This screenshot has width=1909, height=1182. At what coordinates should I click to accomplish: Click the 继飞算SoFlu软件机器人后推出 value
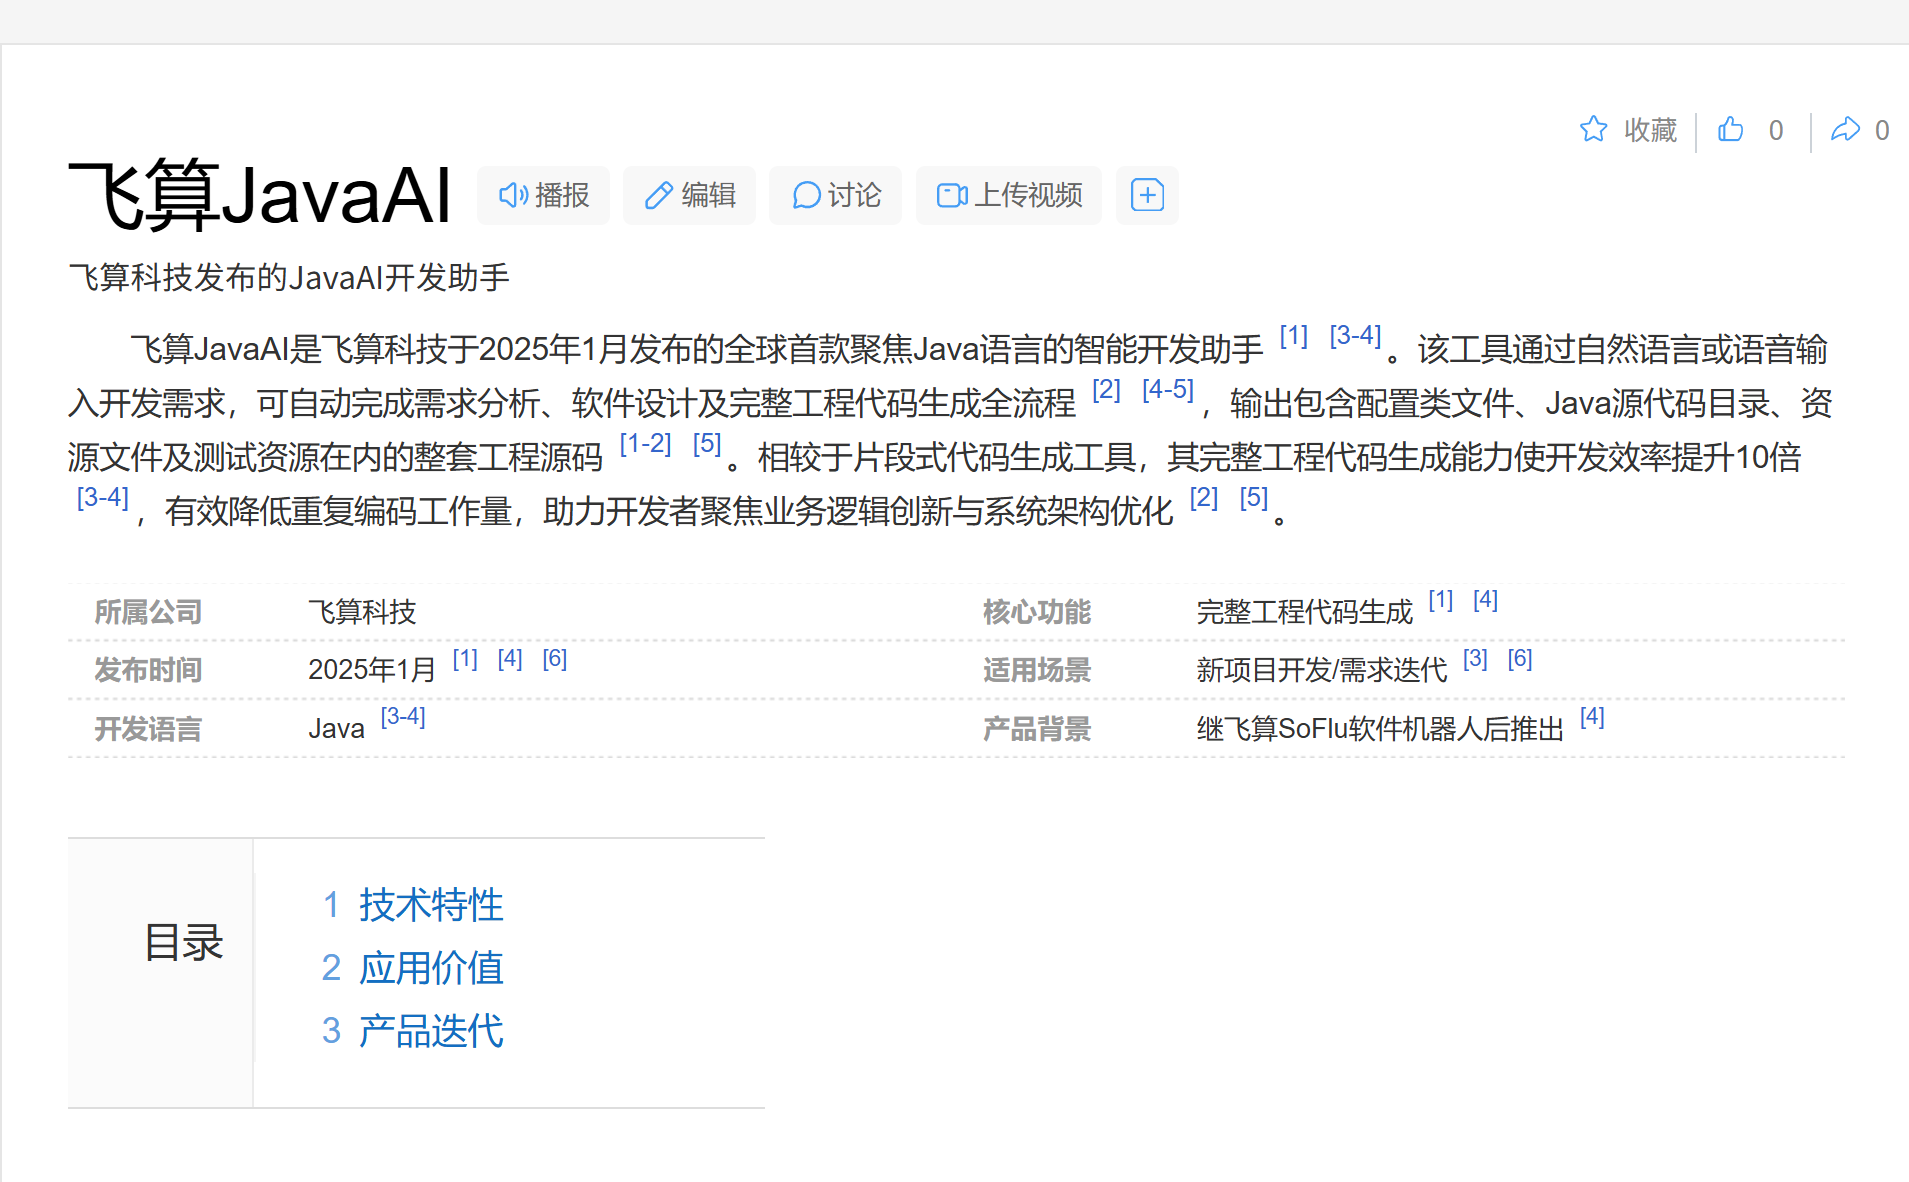1380,729
